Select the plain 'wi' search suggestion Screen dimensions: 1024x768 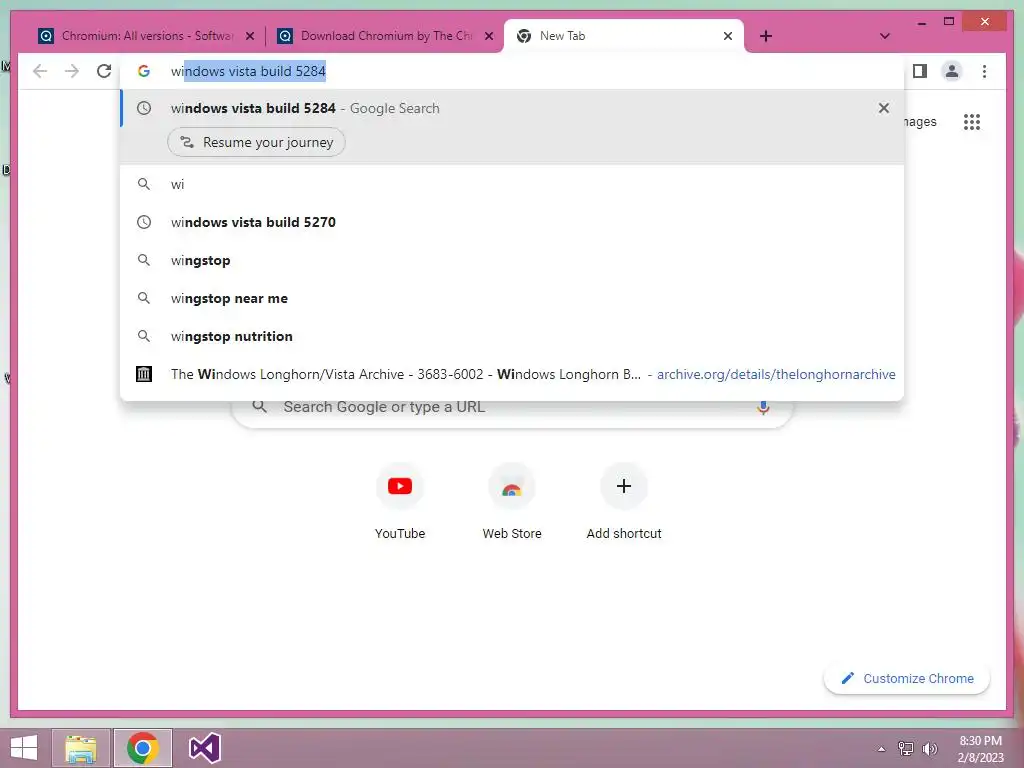[x=513, y=184]
